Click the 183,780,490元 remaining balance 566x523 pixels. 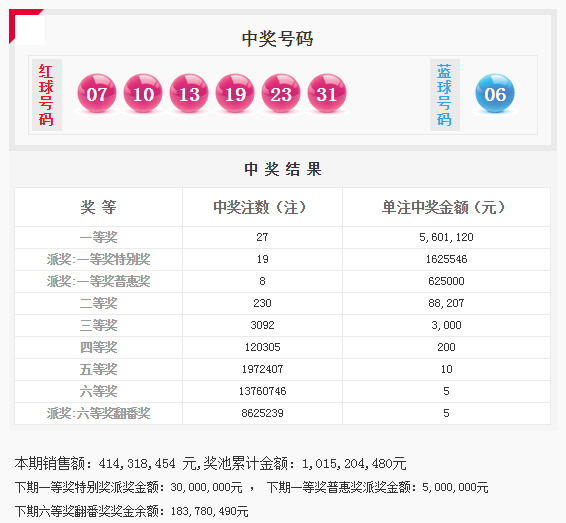point(209,511)
